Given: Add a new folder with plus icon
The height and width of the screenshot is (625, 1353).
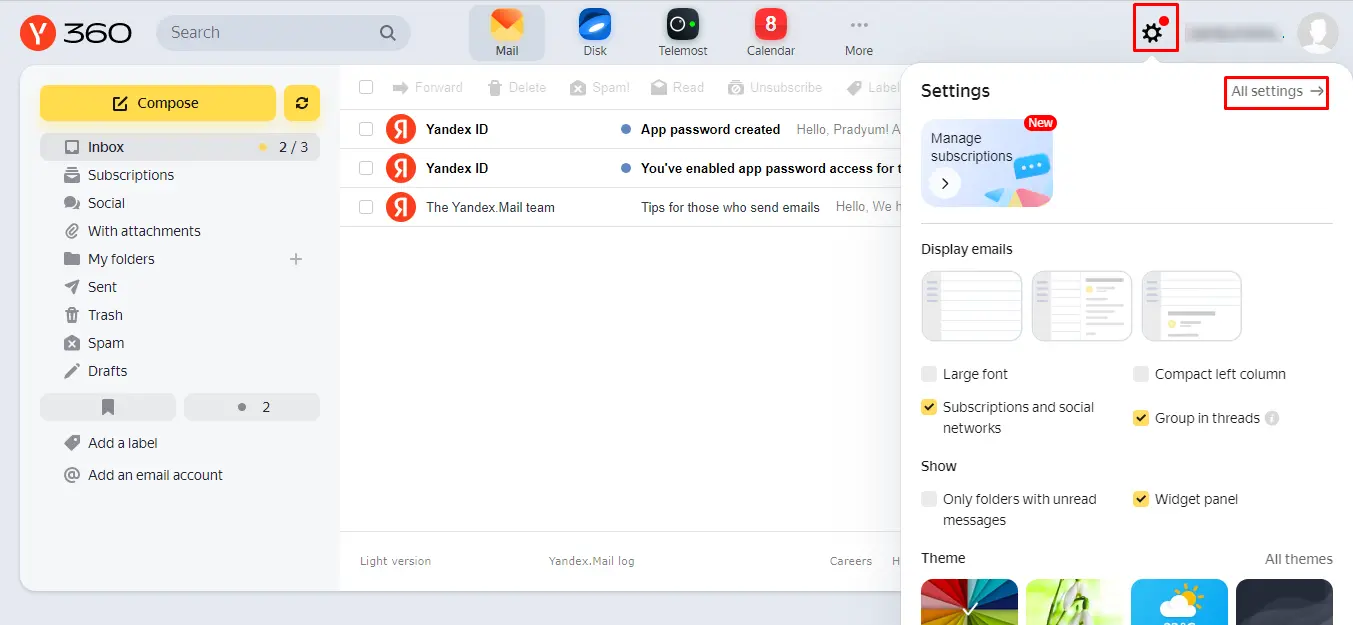Looking at the screenshot, I should 296,259.
